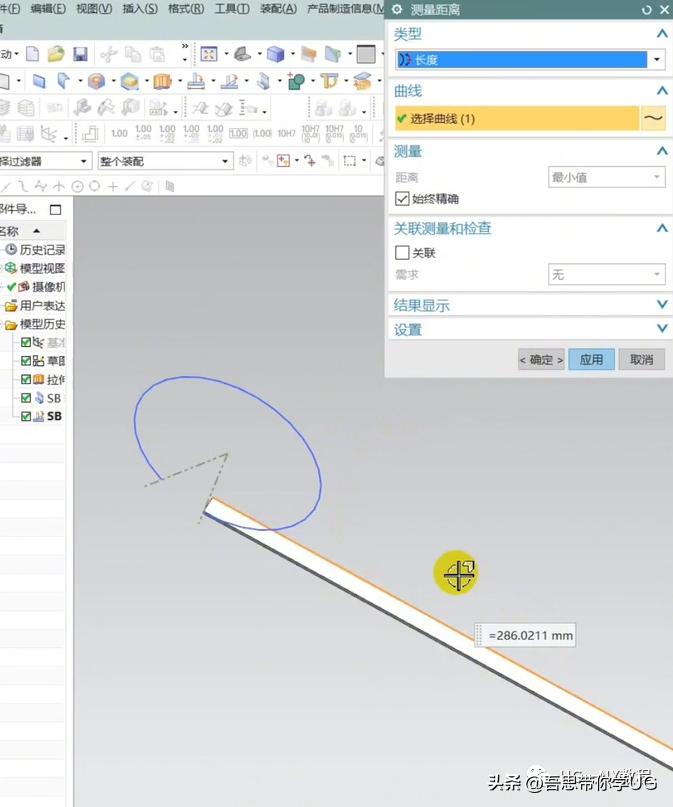Toggle the 始终精确 checkbox
This screenshot has width=673, height=807.
(402, 199)
